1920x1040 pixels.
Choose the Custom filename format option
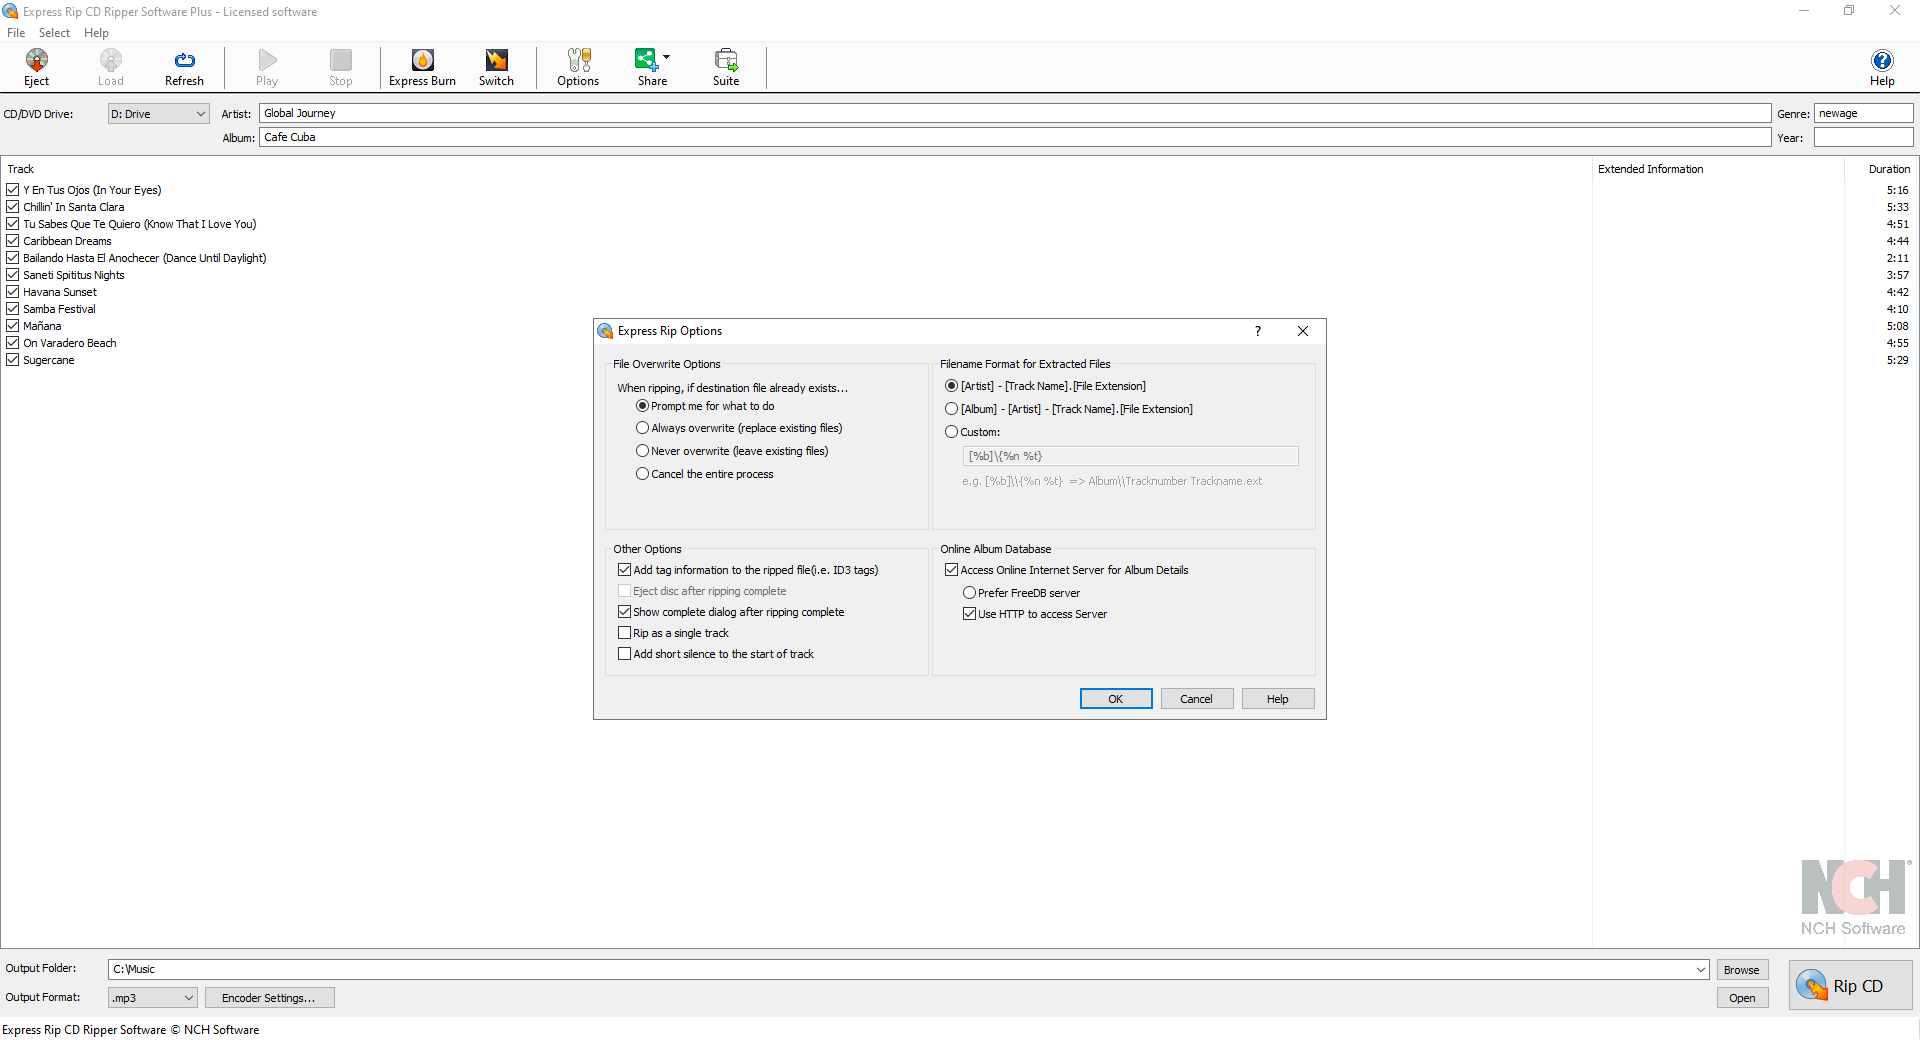(951, 431)
